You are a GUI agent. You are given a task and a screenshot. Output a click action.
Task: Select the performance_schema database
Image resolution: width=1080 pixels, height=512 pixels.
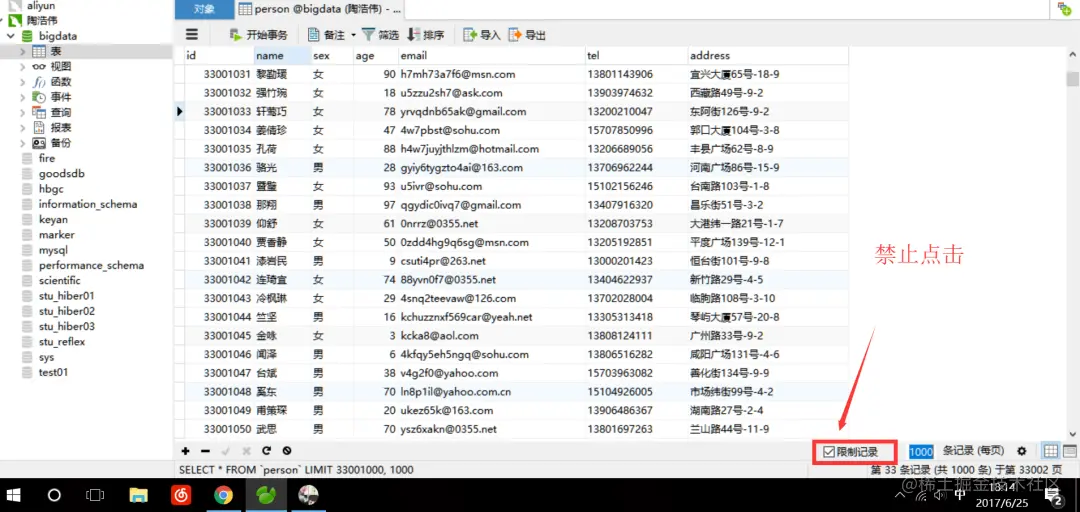(92, 265)
